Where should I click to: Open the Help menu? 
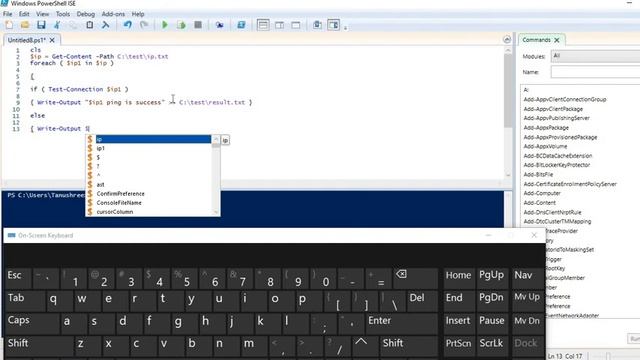point(138,14)
